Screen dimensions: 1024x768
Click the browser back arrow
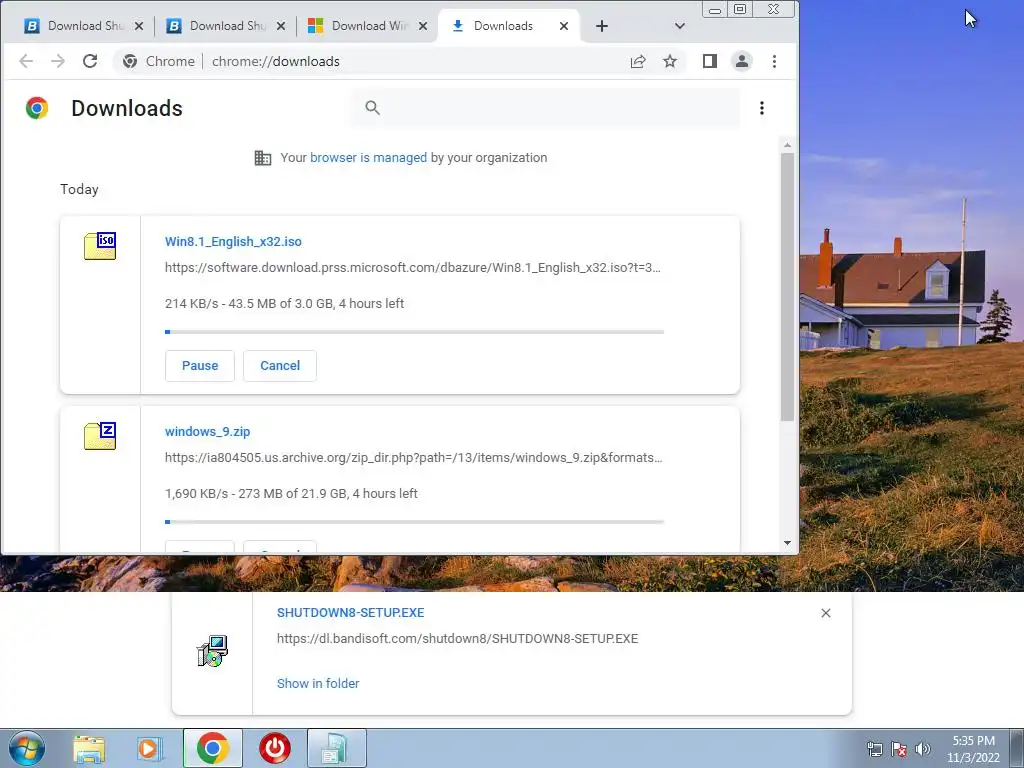(26, 61)
